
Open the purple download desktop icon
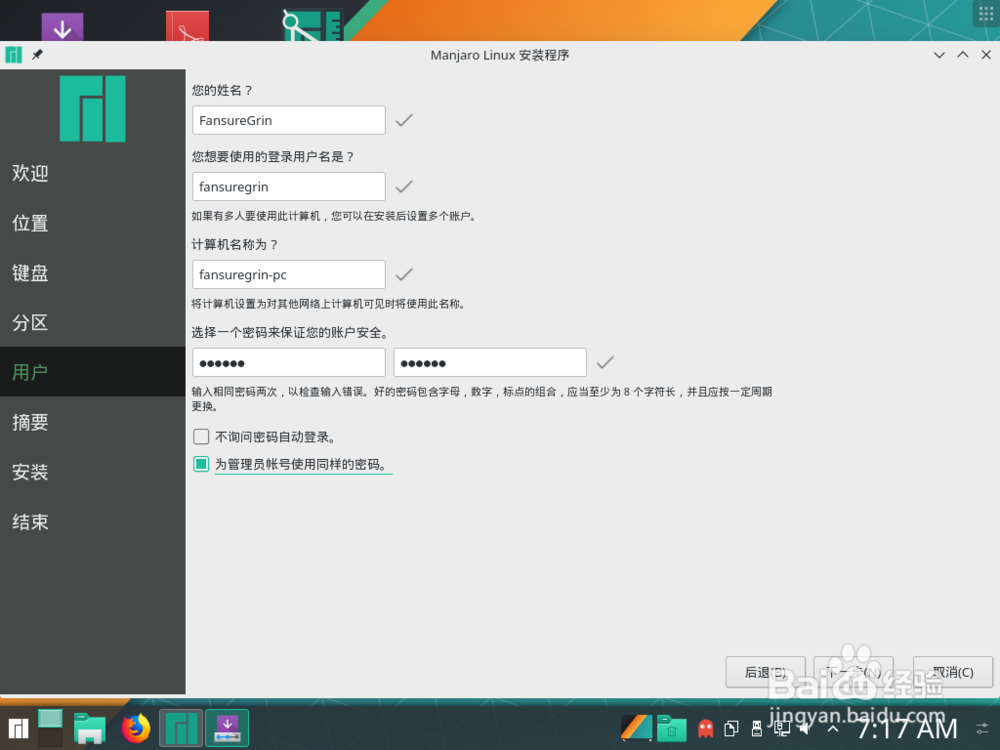pyautogui.click(x=62, y=27)
